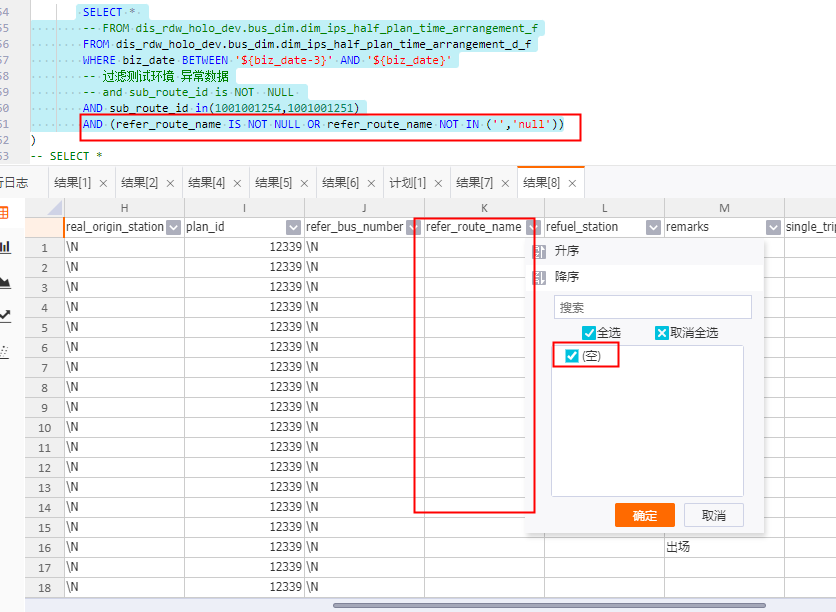Click the uncommented FROM ...arrangement_d_f line
The height and width of the screenshot is (612, 836).
coord(307,44)
